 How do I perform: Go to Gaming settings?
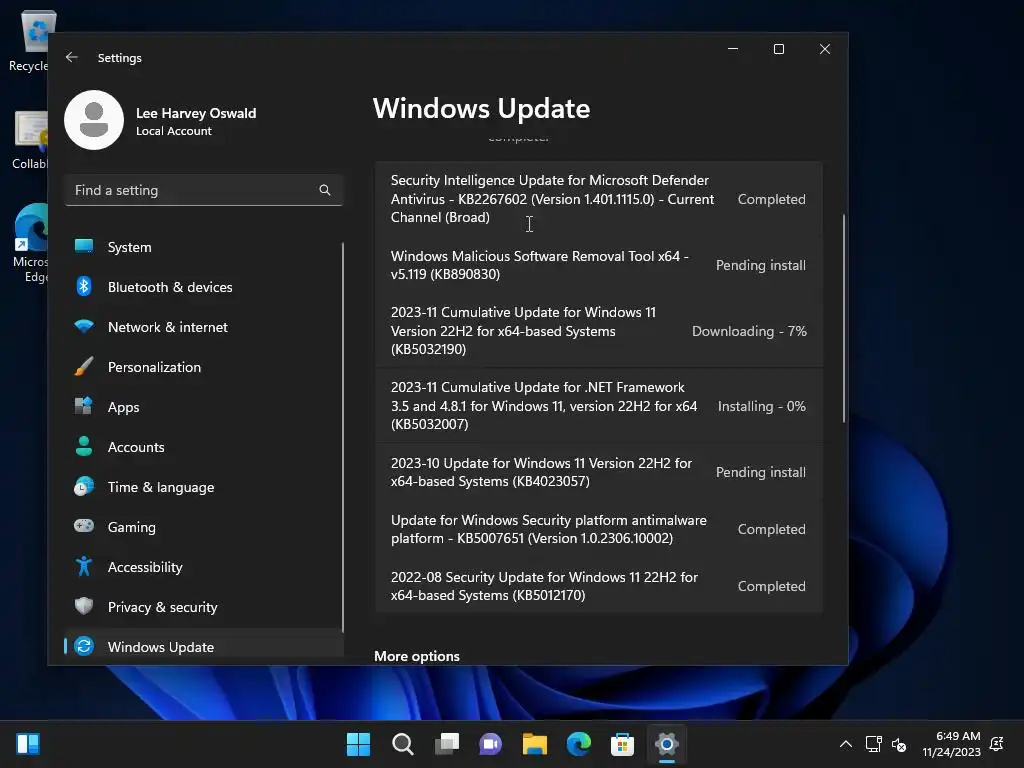click(x=203, y=526)
